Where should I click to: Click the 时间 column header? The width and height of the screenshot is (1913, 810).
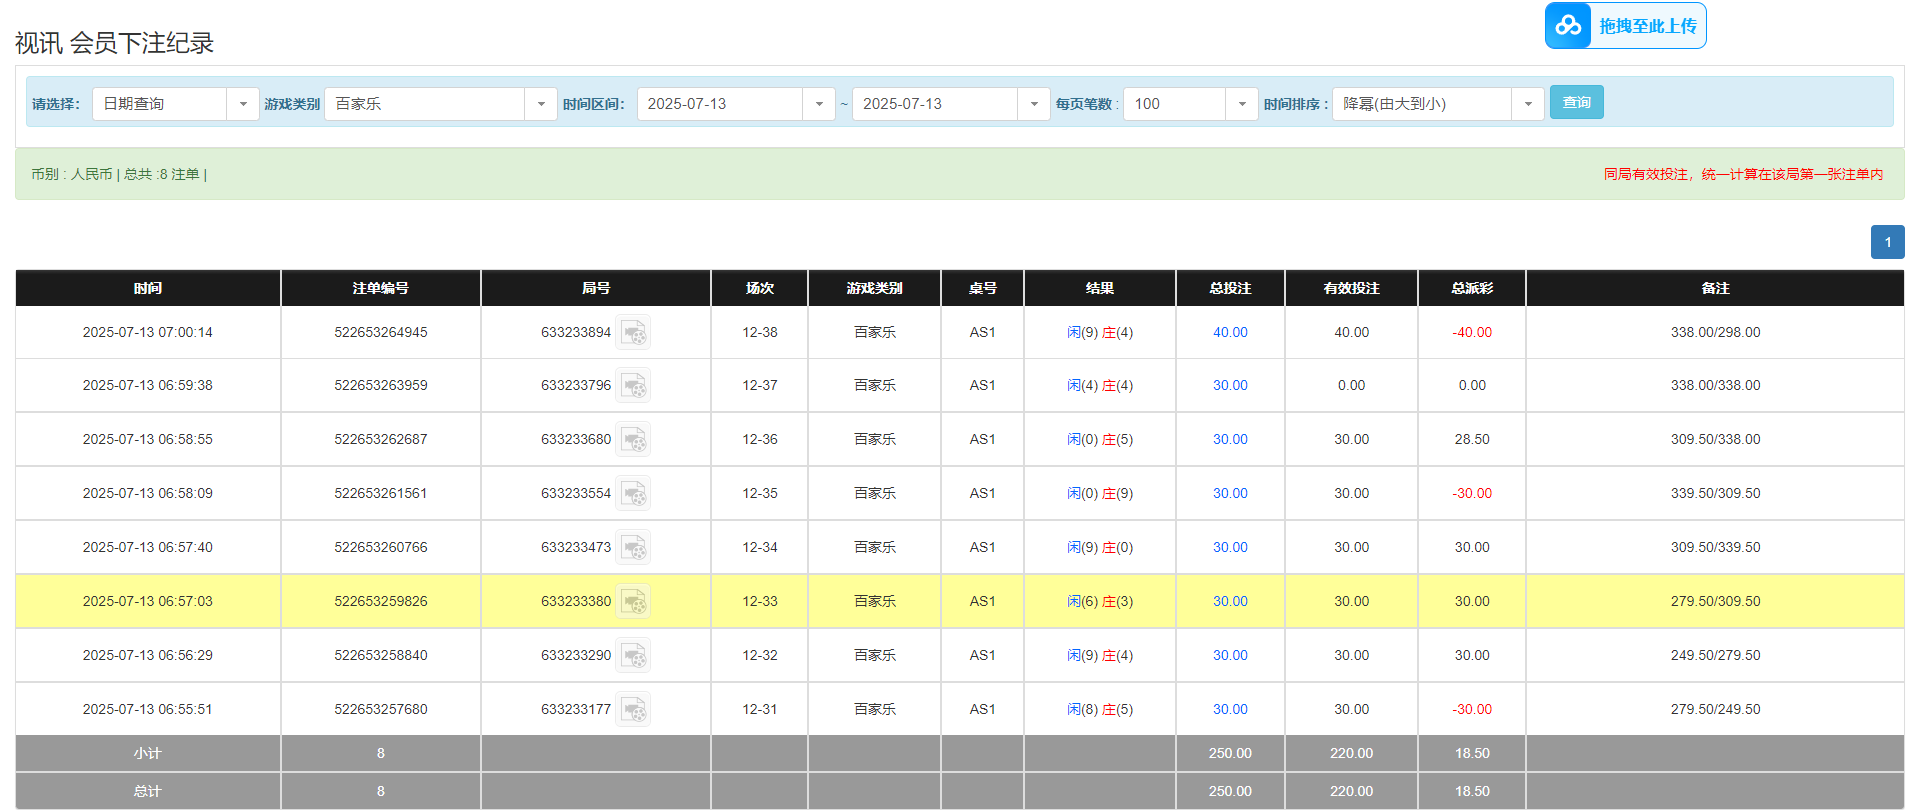click(x=148, y=288)
